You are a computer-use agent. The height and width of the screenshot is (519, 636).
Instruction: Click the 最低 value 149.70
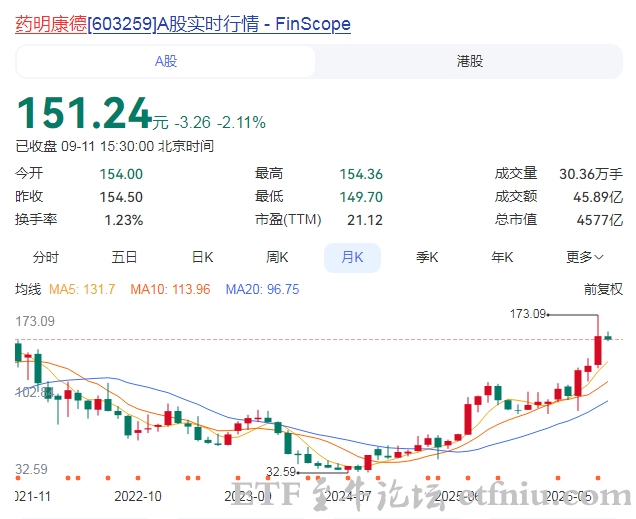[x=361, y=197]
